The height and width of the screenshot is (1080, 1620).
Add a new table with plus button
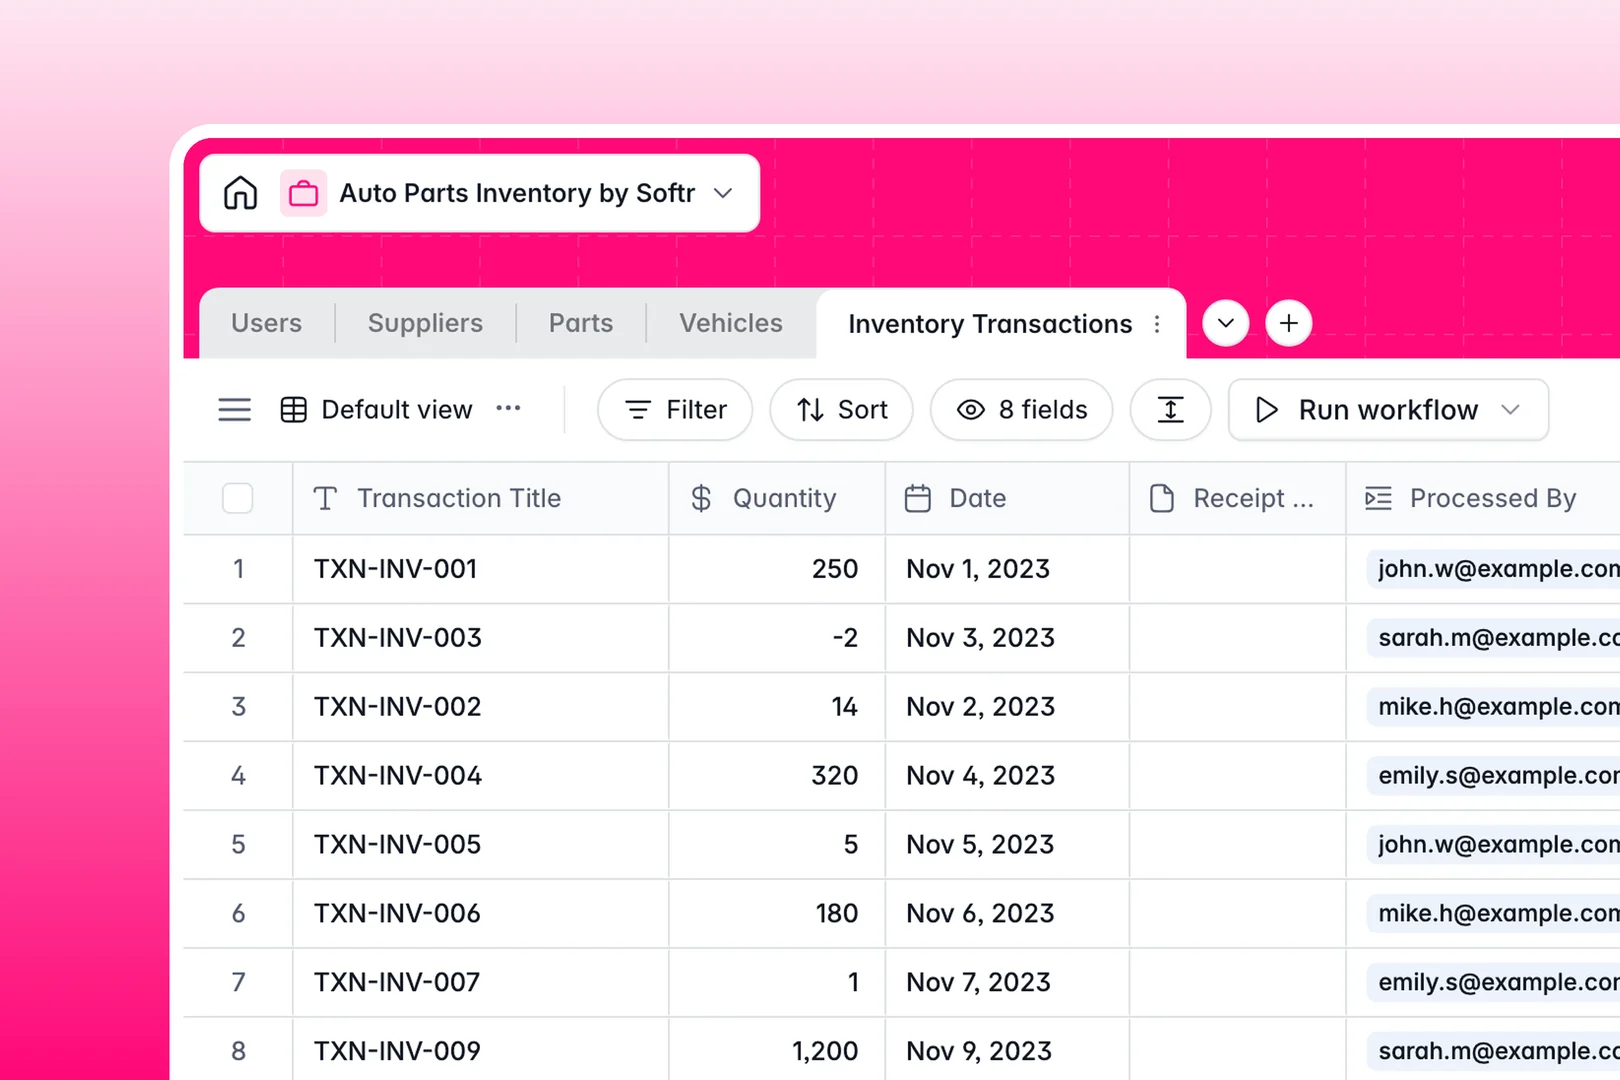point(1289,323)
